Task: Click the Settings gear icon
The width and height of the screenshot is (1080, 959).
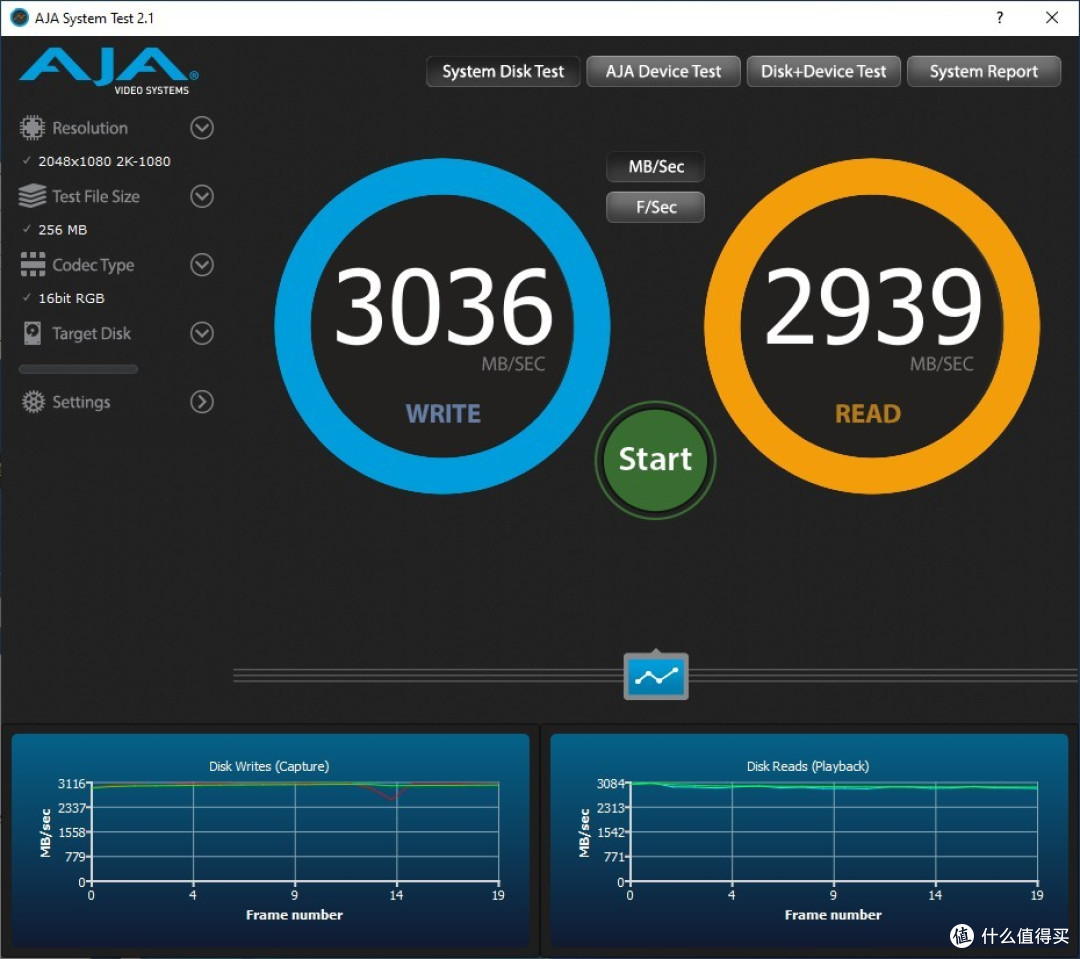Action: pos(32,402)
